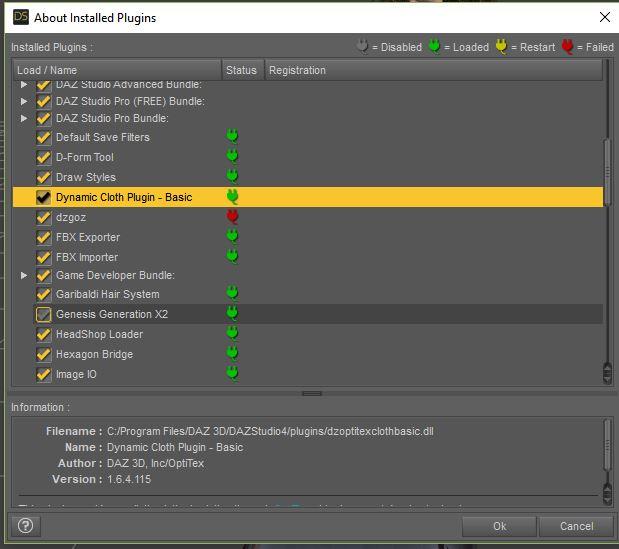This screenshot has height=549, width=619.
Task: Toggle D-Form Tool checkbox
Action: (x=43, y=157)
